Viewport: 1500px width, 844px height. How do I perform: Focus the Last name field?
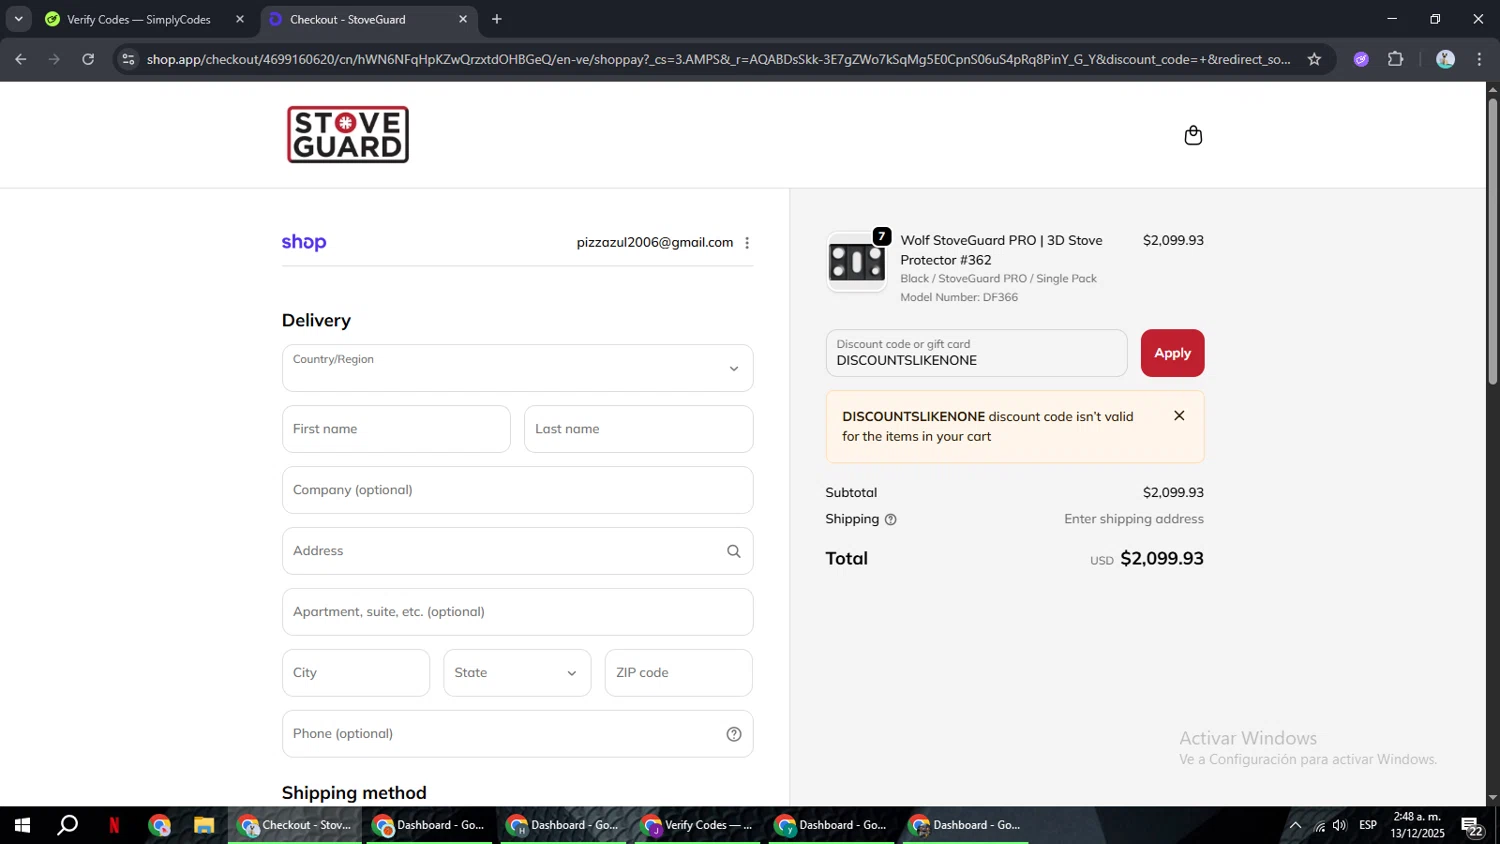638,429
